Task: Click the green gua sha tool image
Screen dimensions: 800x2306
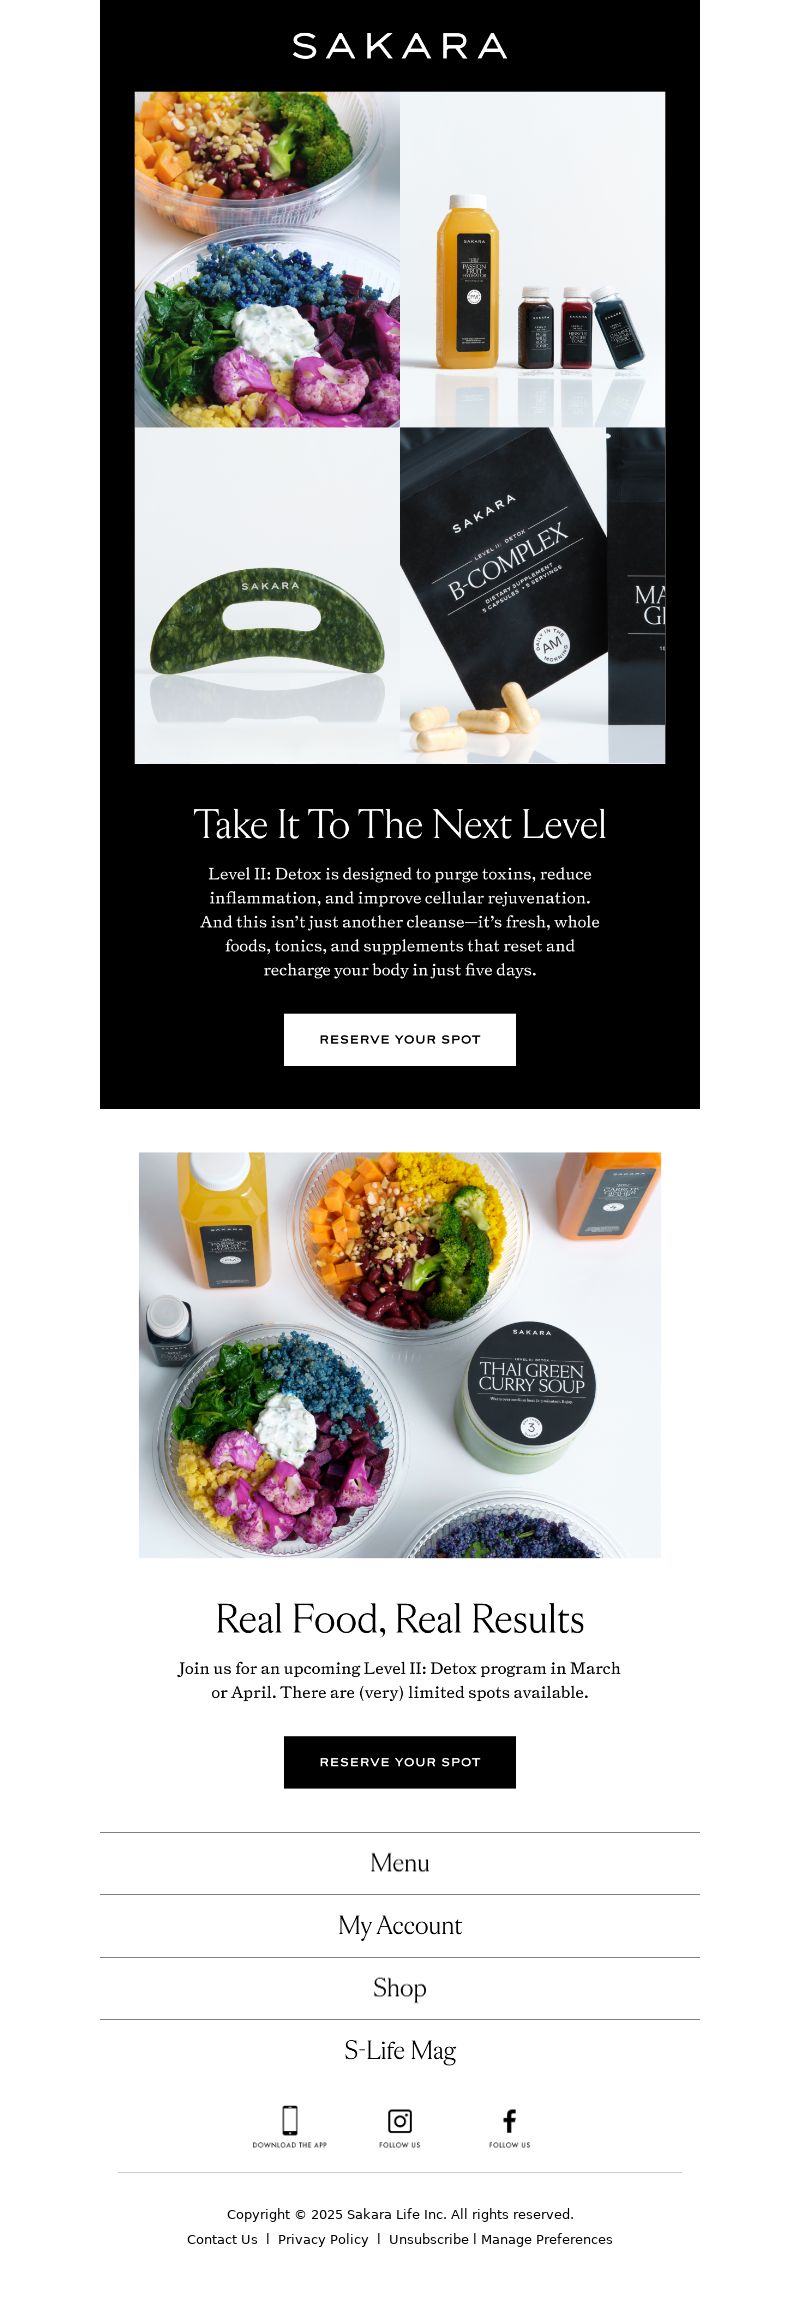Action: point(267,596)
